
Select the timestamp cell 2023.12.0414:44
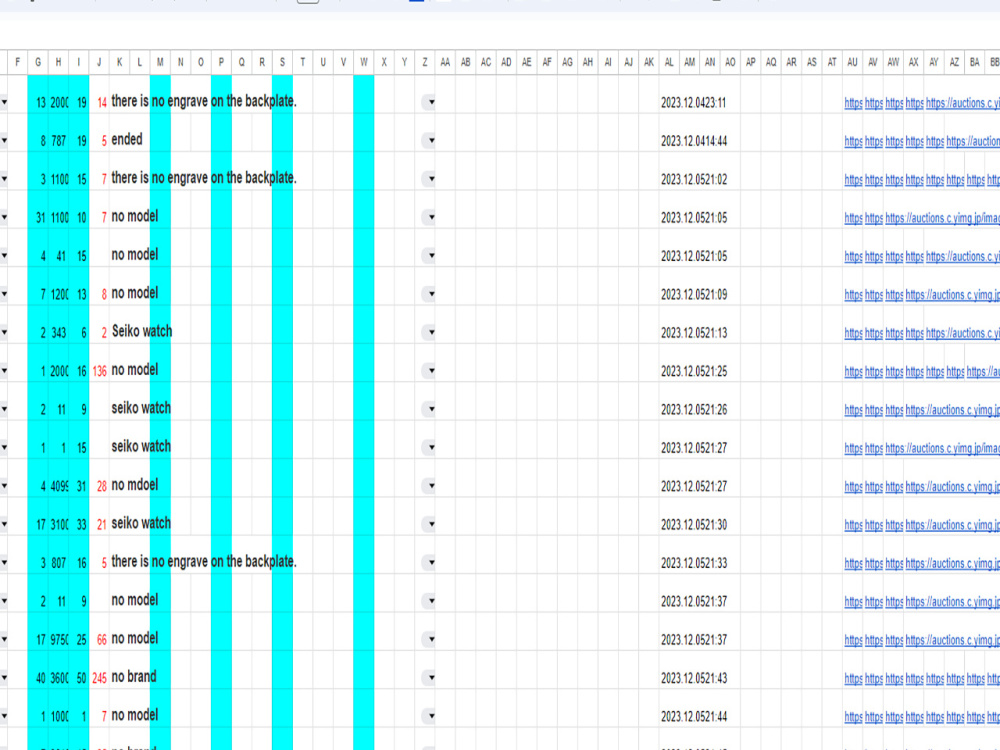(x=693, y=141)
